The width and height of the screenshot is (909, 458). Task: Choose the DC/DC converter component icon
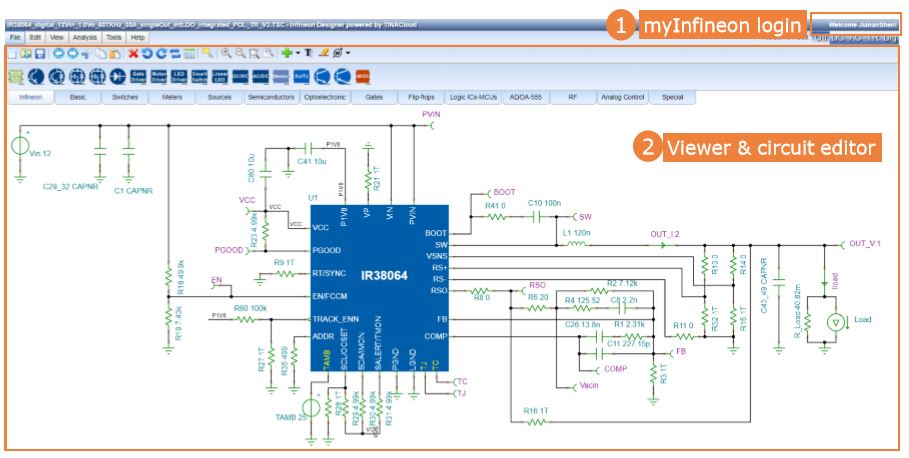239,77
